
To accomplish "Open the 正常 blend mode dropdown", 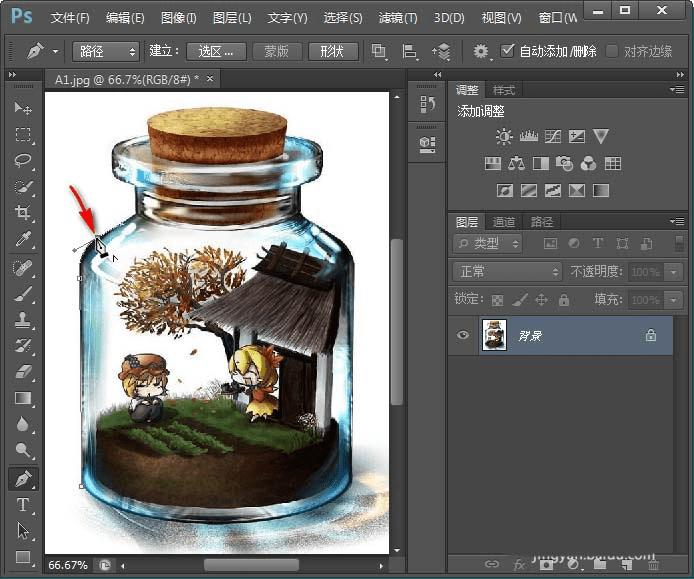I will click(x=508, y=271).
